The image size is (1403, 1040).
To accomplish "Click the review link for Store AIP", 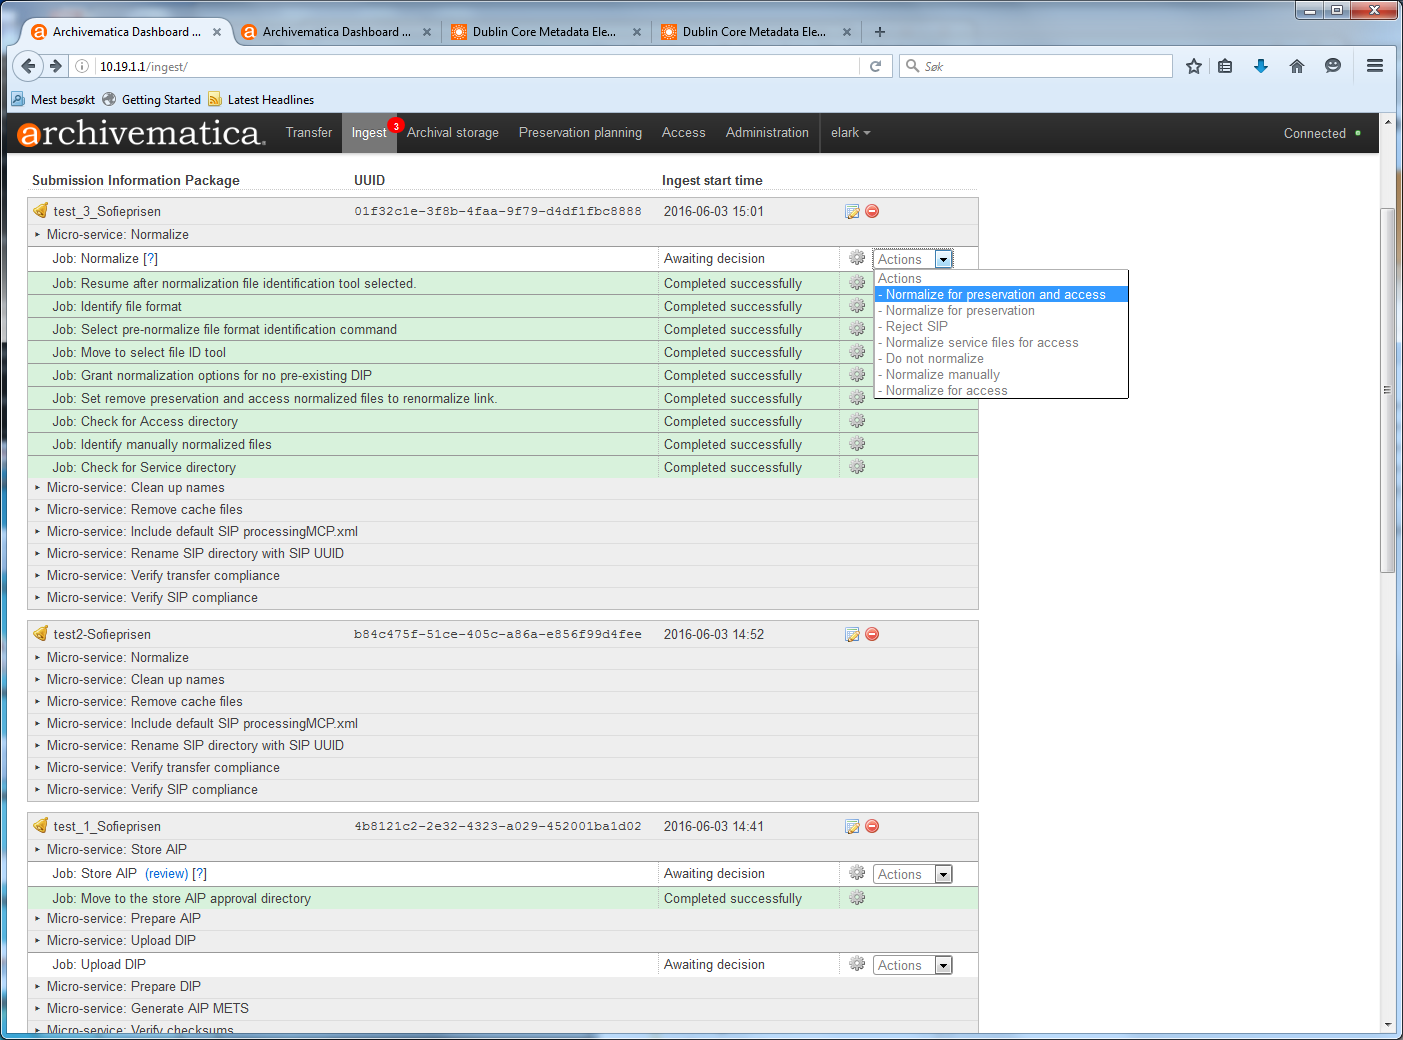I will click(167, 874).
